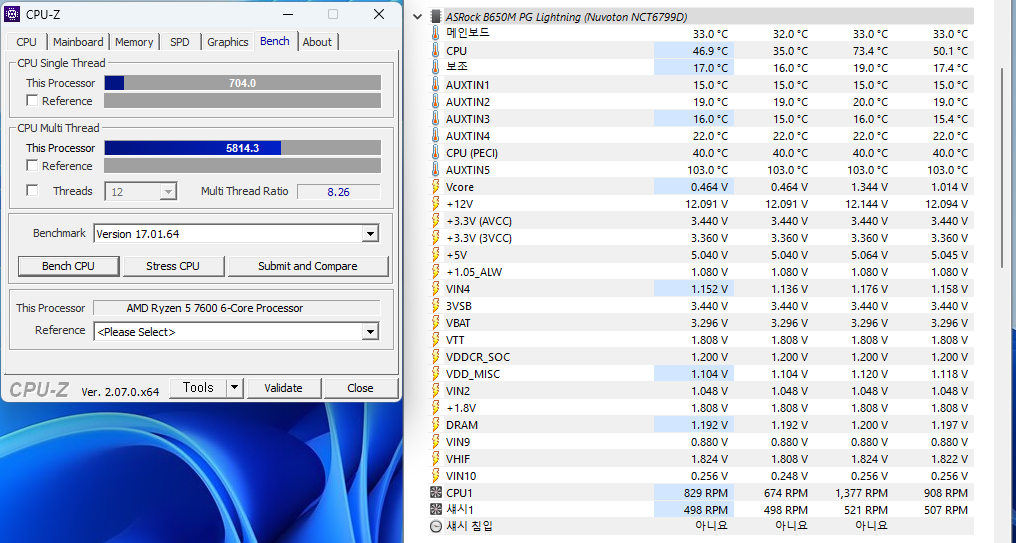Image resolution: width=1016 pixels, height=543 pixels.
Task: Click the Close button in CPU-Z
Action: (360, 387)
